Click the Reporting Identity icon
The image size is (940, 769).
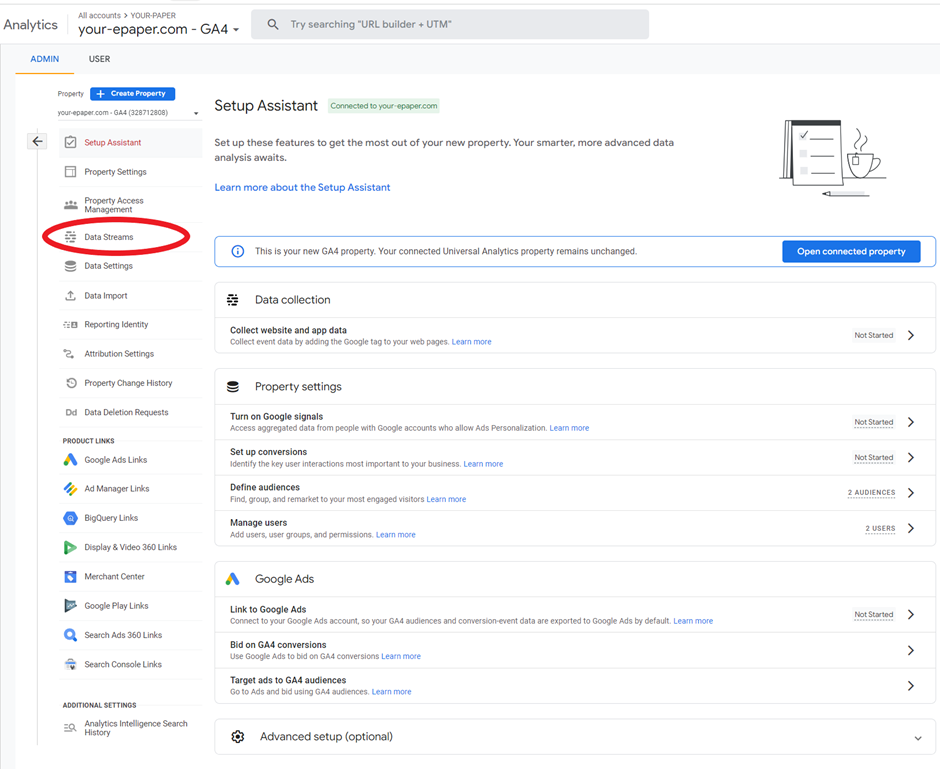pyautogui.click(x=70, y=324)
